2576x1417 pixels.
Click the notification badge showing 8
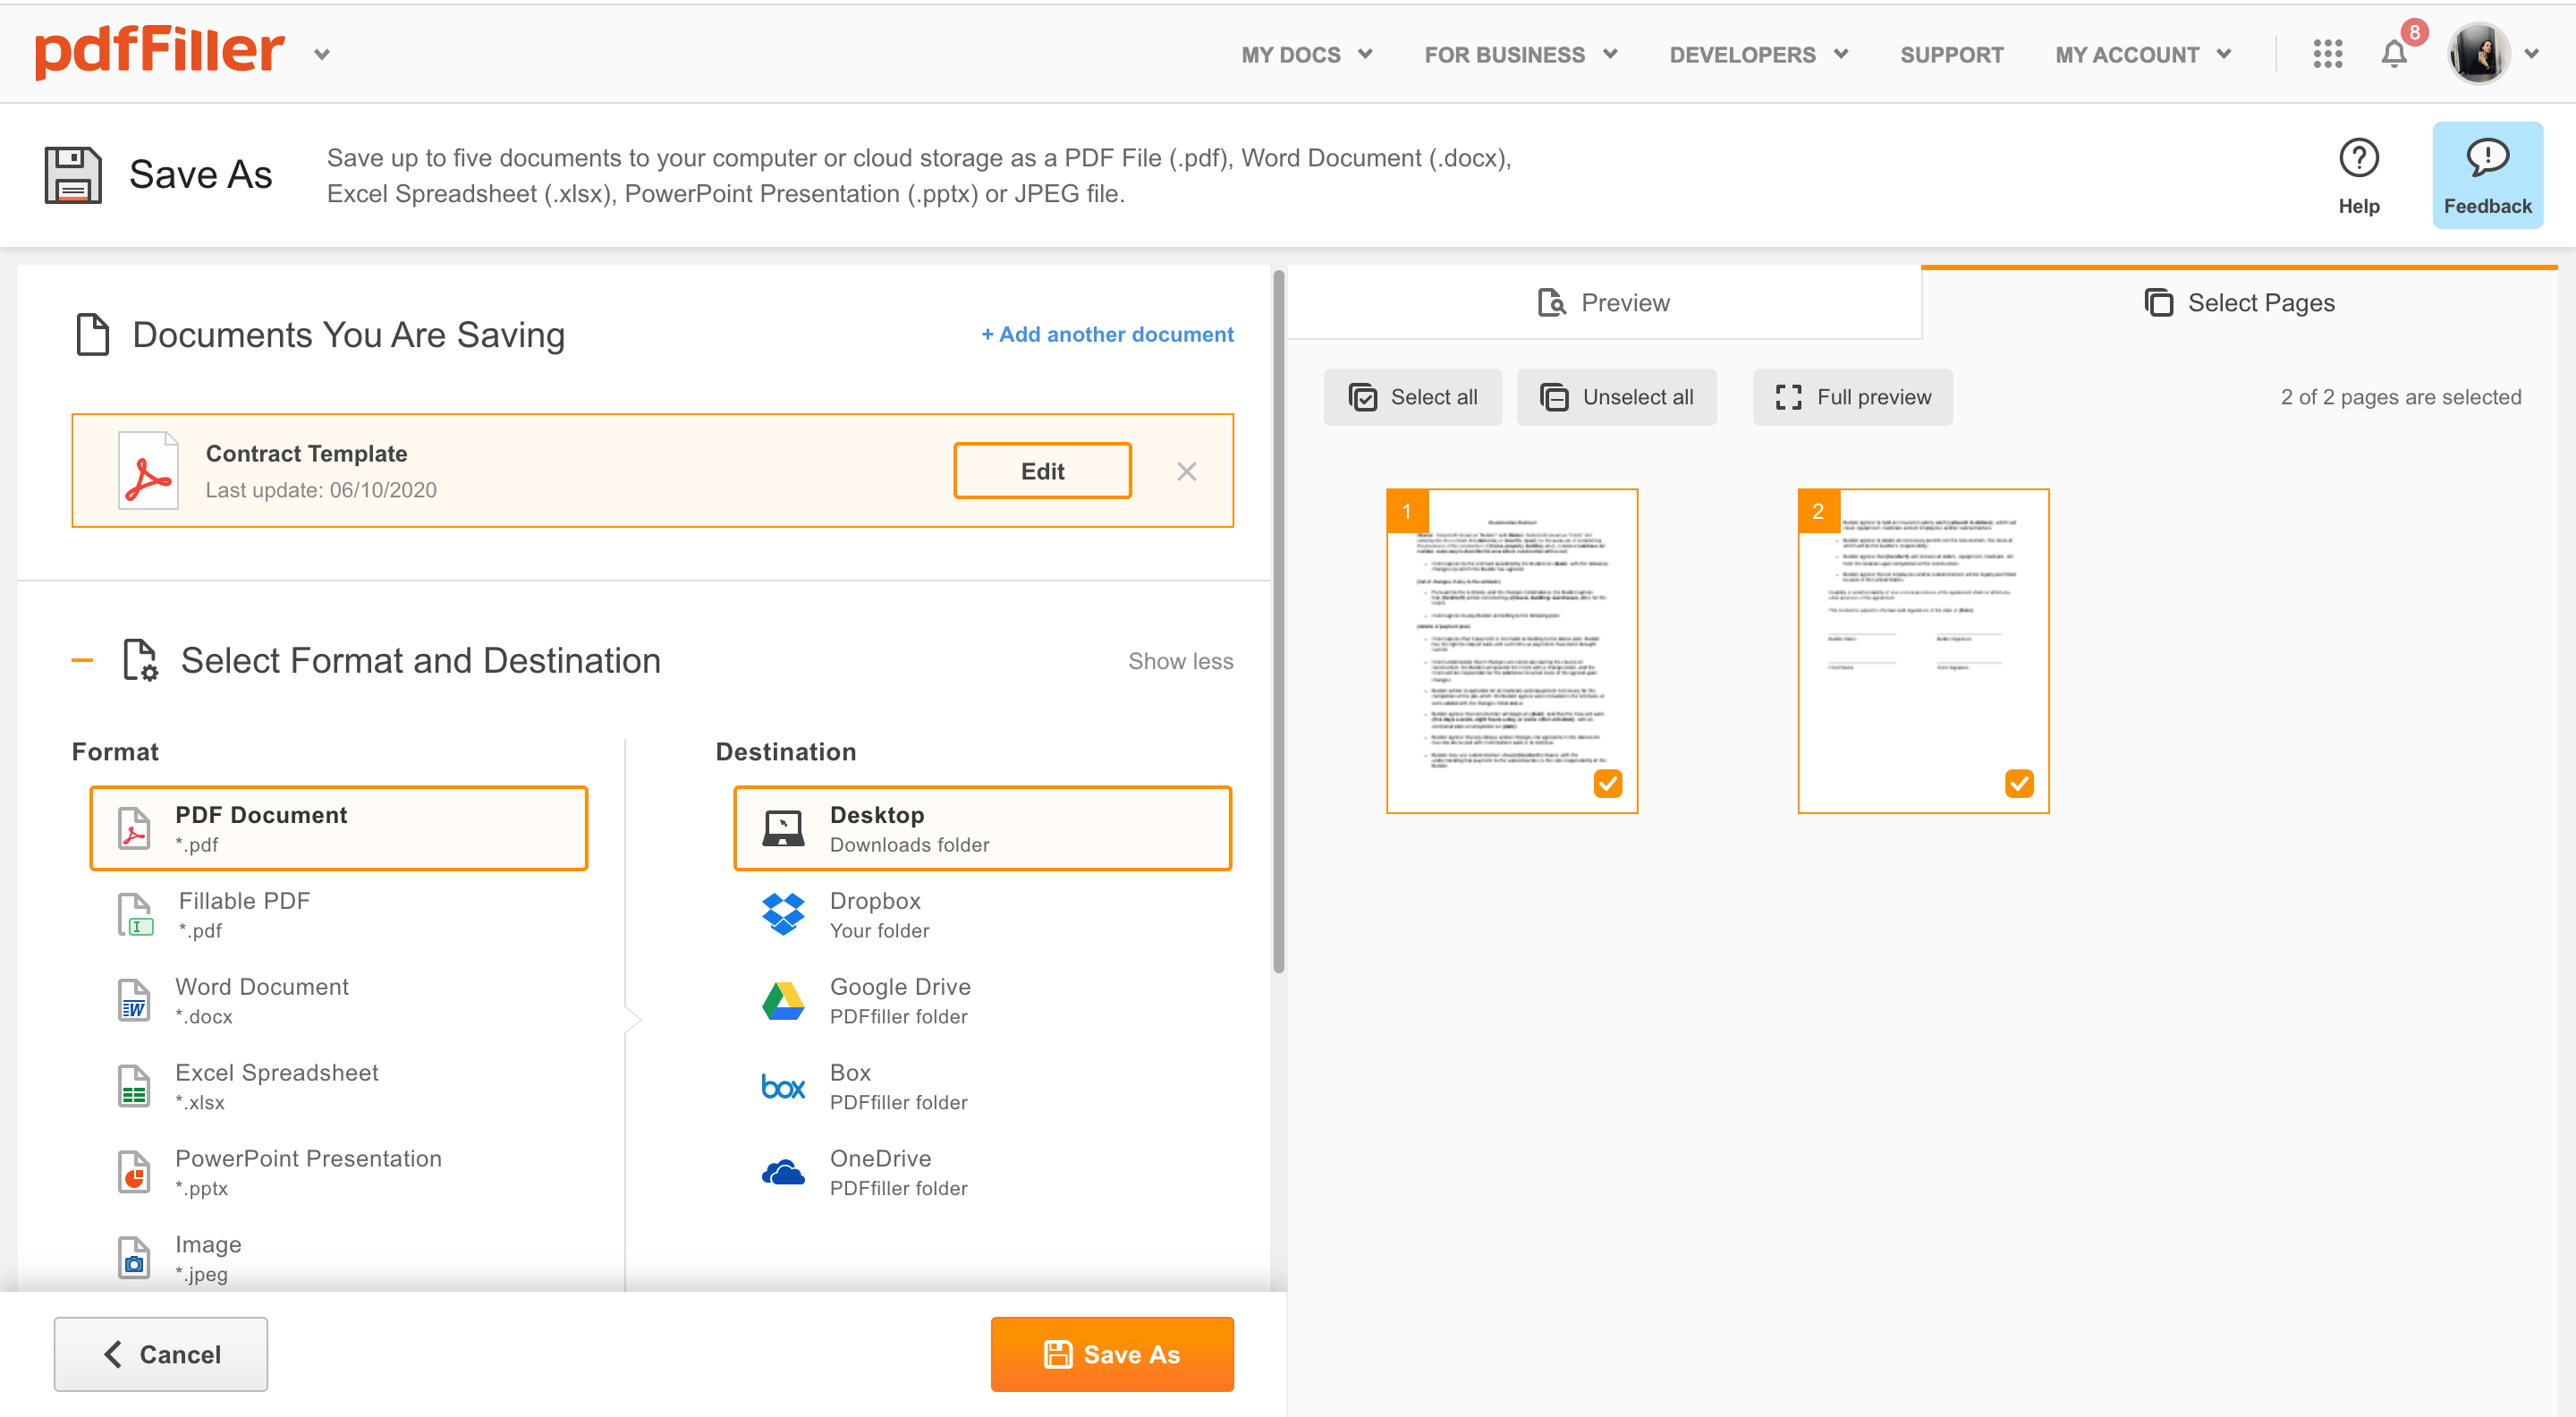tap(2413, 33)
